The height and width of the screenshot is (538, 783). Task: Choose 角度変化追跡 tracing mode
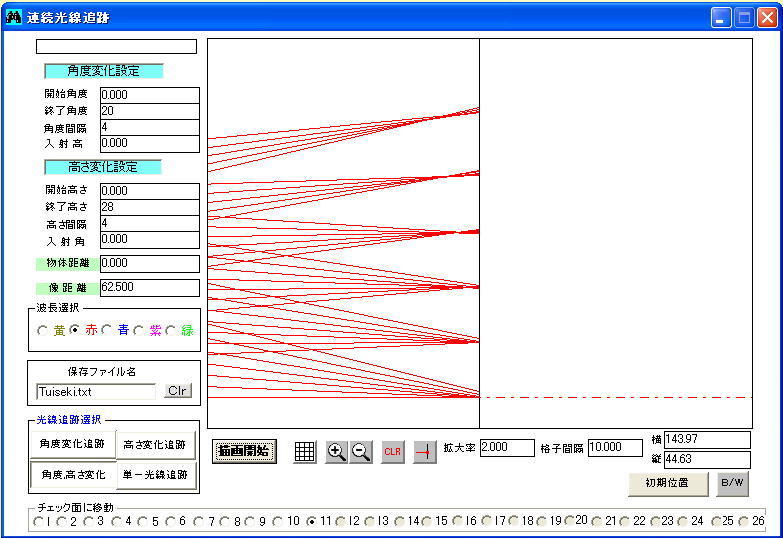(x=72, y=443)
